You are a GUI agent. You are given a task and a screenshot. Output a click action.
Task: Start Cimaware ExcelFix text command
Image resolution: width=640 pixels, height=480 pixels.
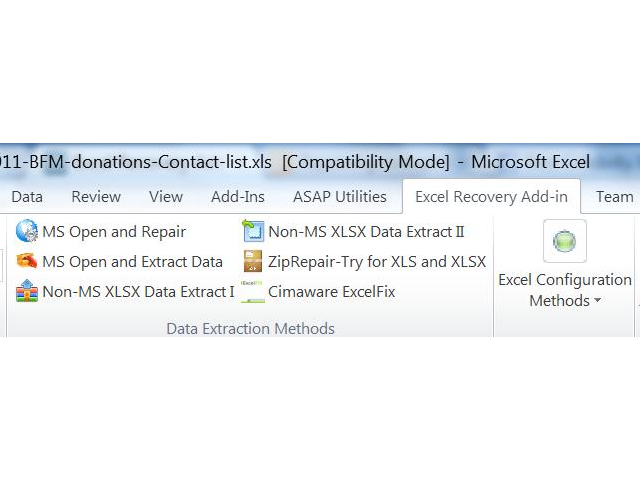pyautogui.click(x=331, y=292)
